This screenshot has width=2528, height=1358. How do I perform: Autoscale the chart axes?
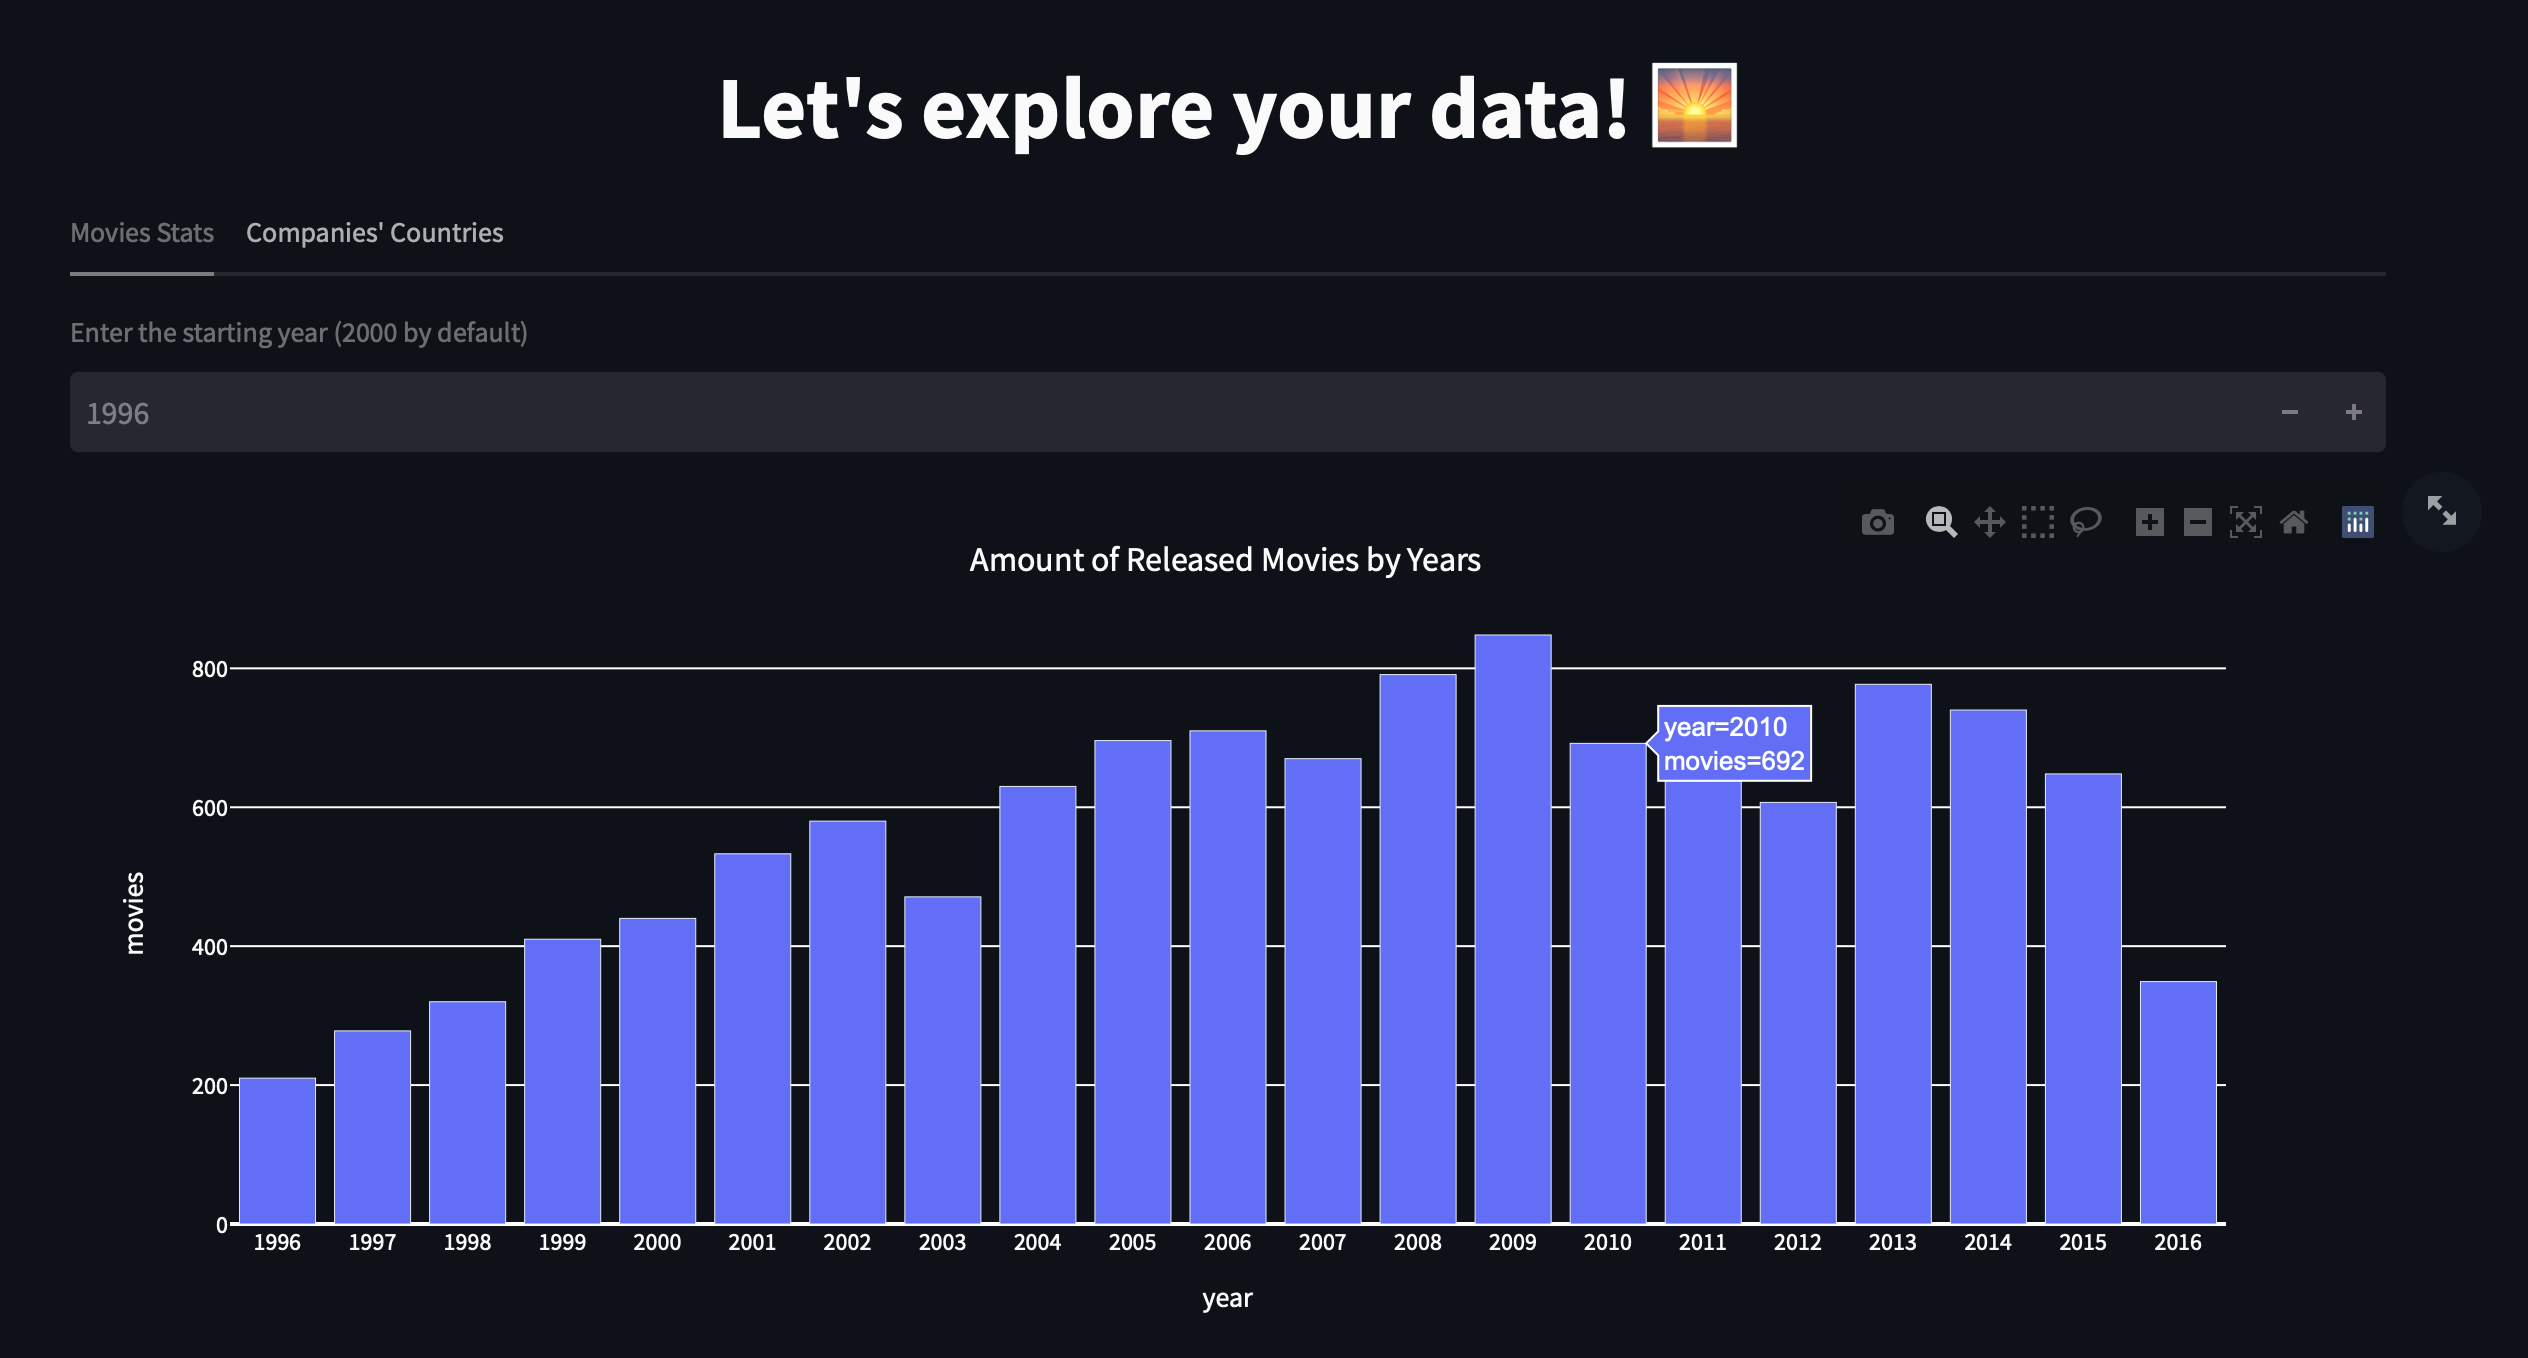tap(2245, 522)
